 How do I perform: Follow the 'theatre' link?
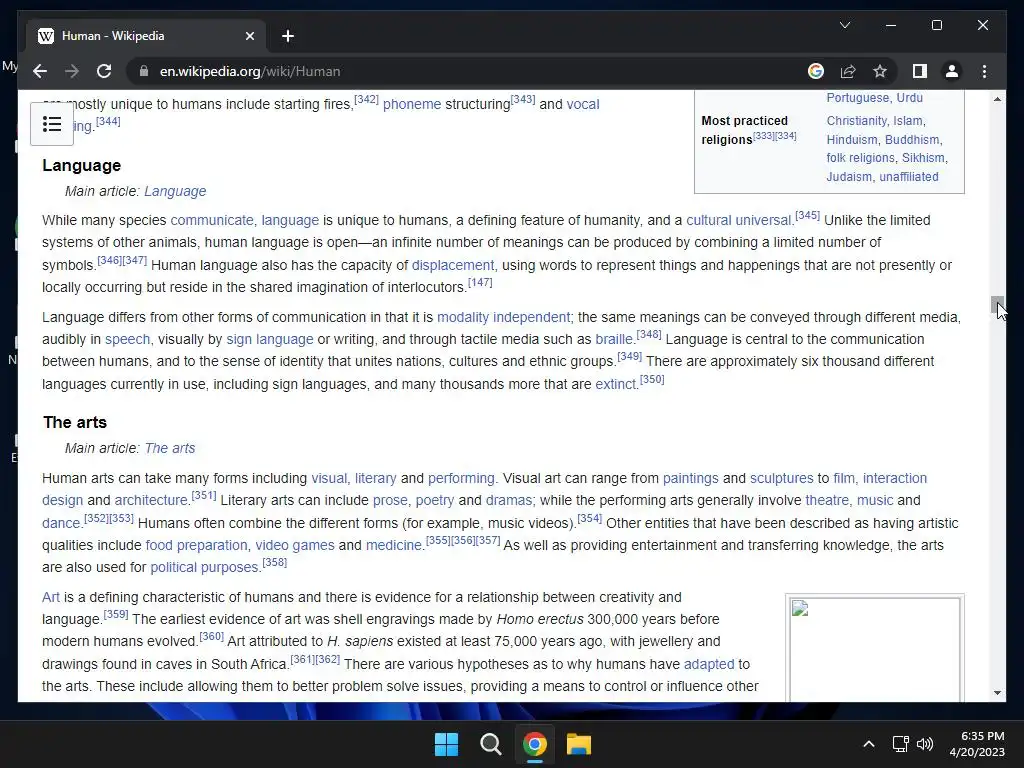pyautogui.click(x=827, y=500)
